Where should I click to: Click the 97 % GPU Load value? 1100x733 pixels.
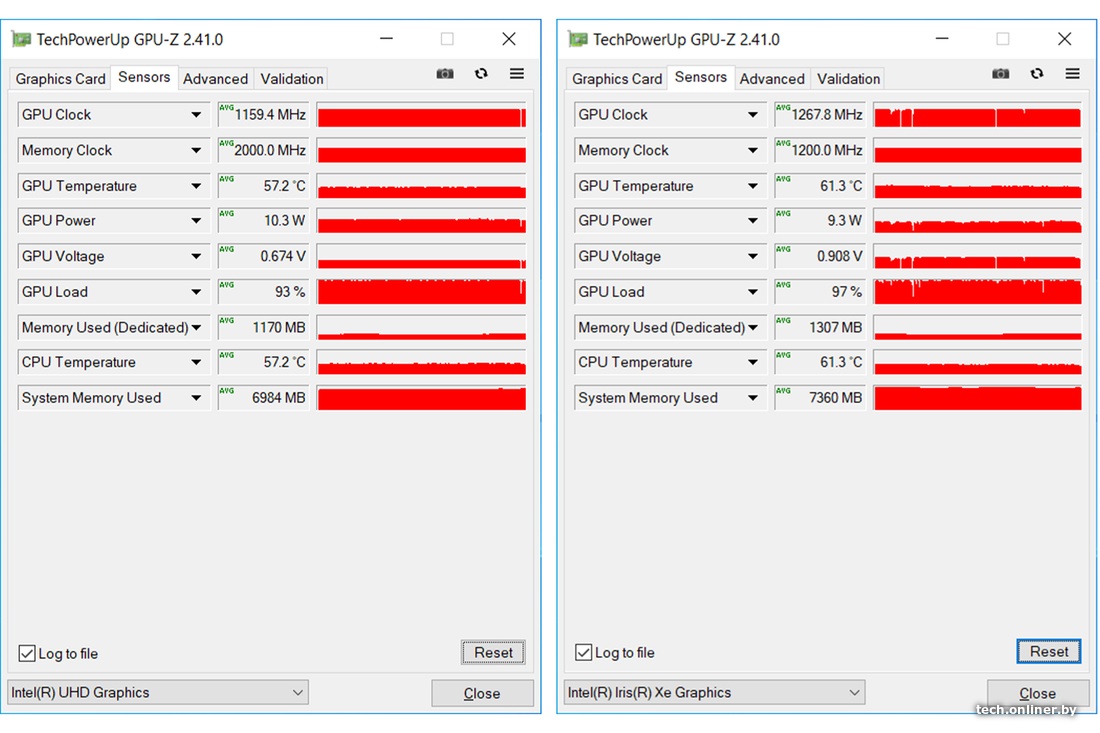820,292
